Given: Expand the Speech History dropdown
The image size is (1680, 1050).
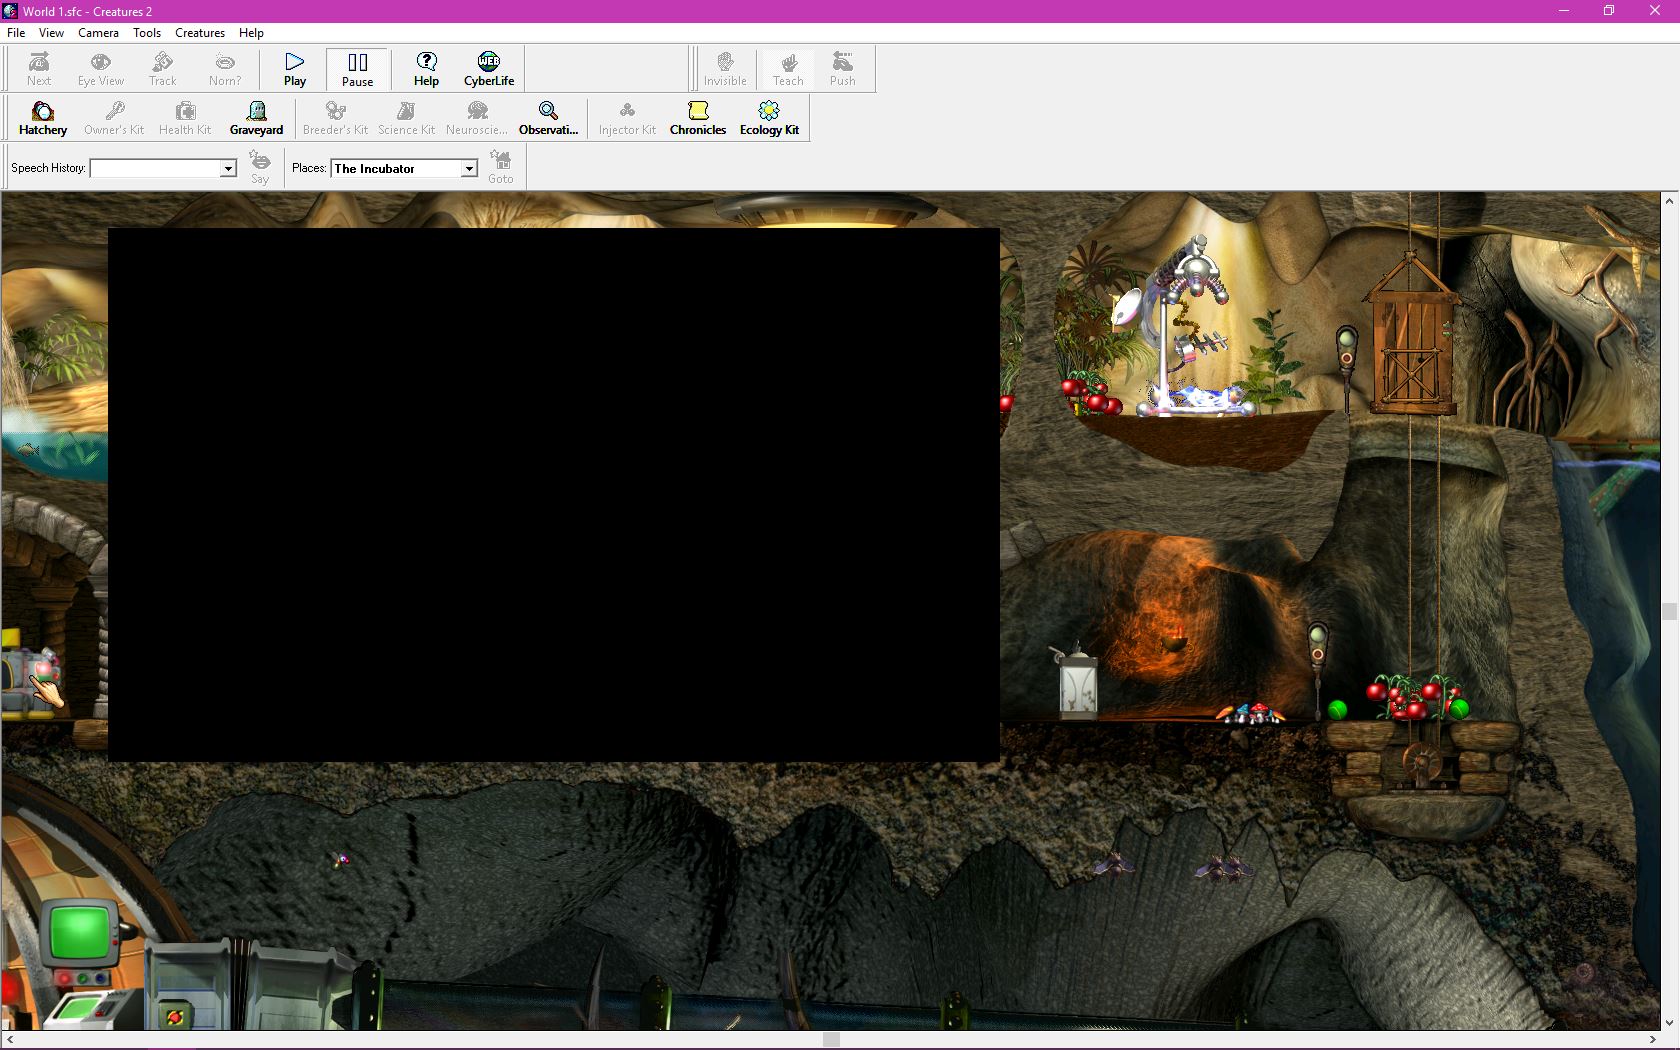Looking at the screenshot, I should [228, 169].
